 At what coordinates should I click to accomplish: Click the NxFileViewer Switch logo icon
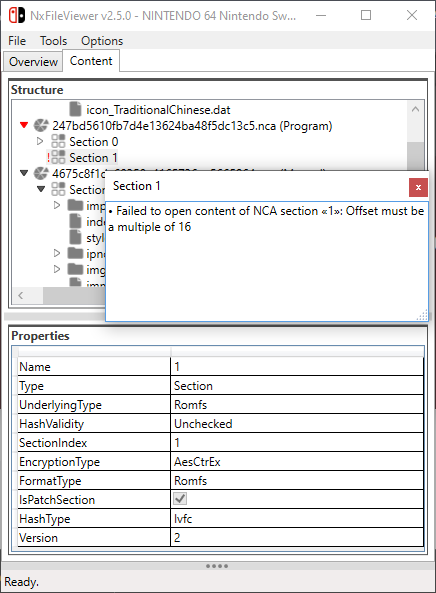[17, 15]
